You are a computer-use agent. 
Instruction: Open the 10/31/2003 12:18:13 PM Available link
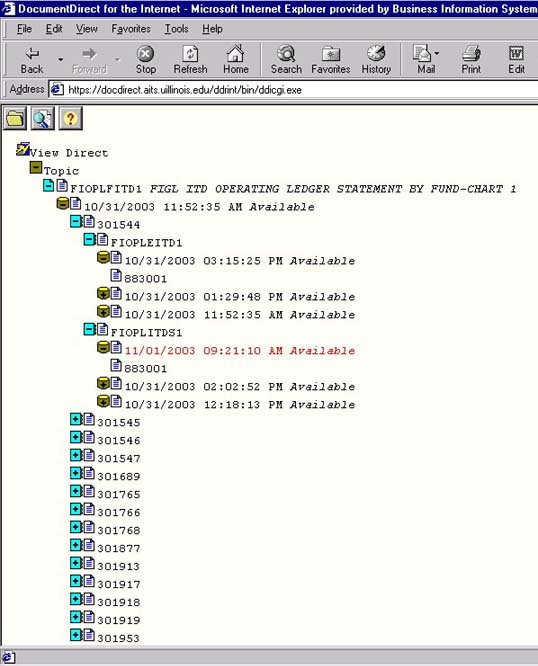coord(240,405)
